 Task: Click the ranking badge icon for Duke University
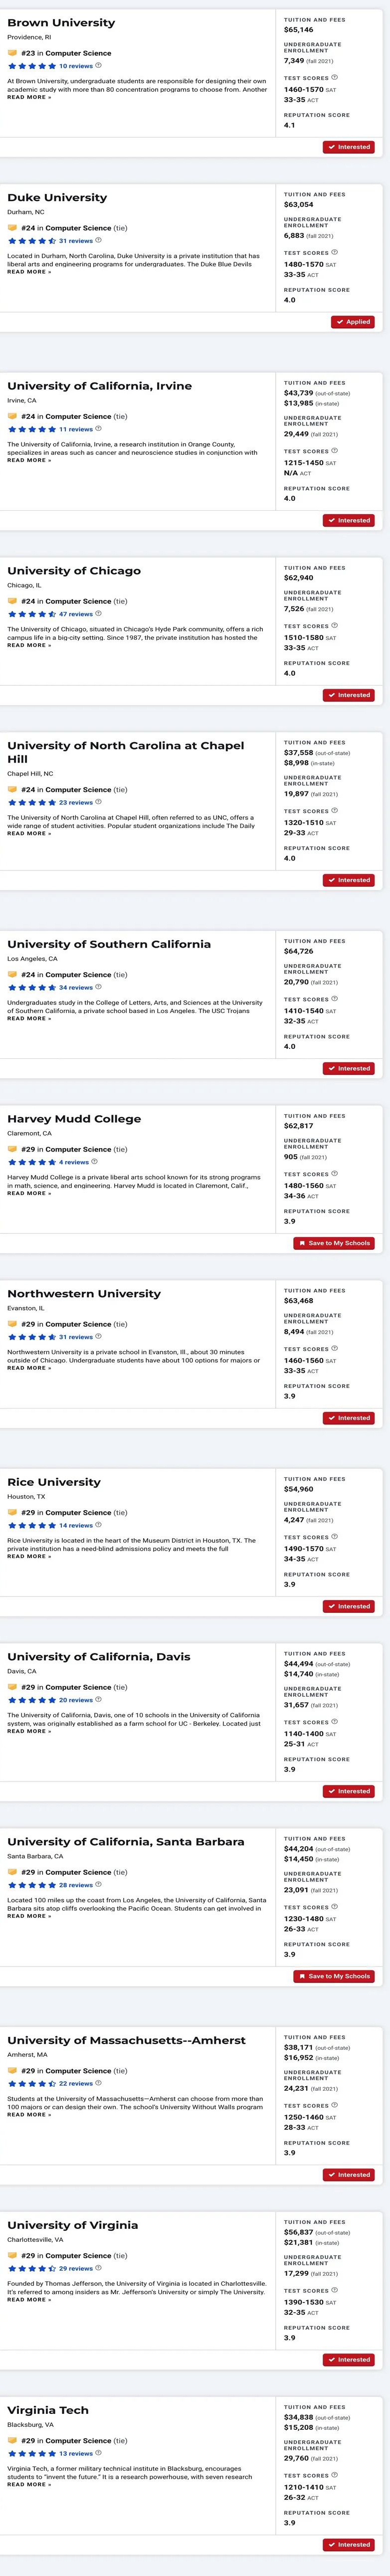pos(12,228)
